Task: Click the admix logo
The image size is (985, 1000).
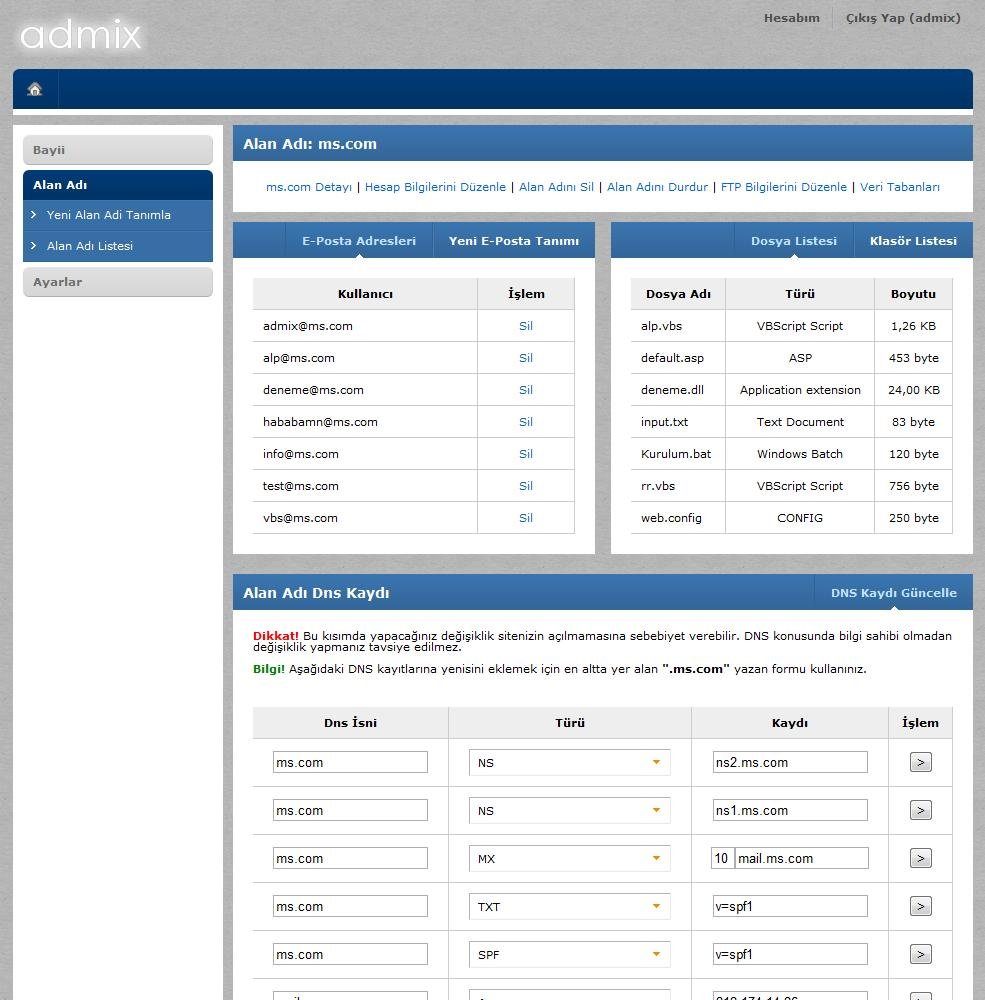Action: click(80, 33)
